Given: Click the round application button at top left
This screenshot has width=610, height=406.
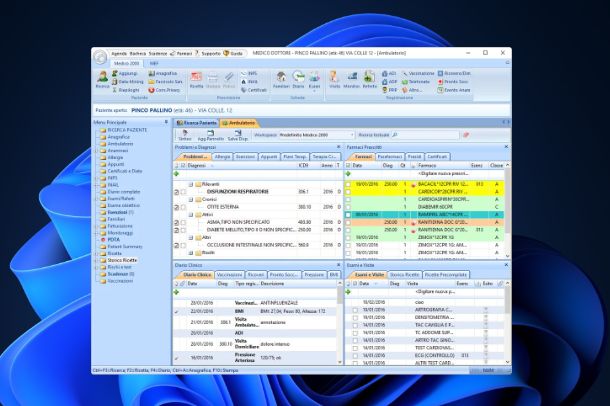Looking at the screenshot, I should [x=100, y=57].
